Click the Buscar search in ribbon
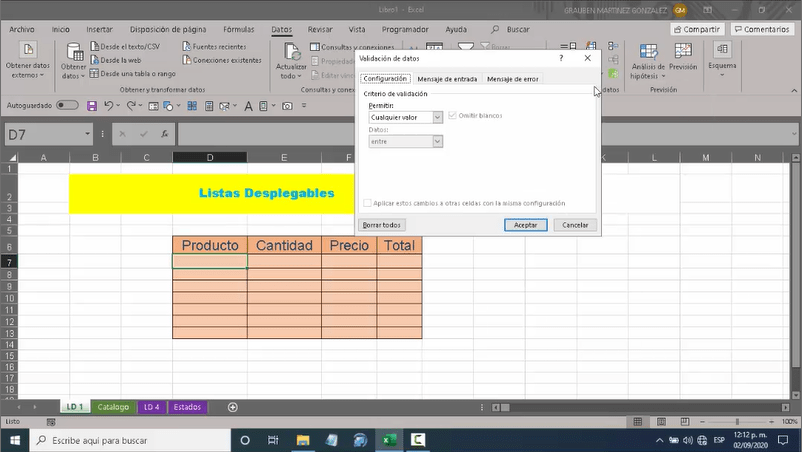The width and height of the screenshot is (802, 452). click(510, 30)
